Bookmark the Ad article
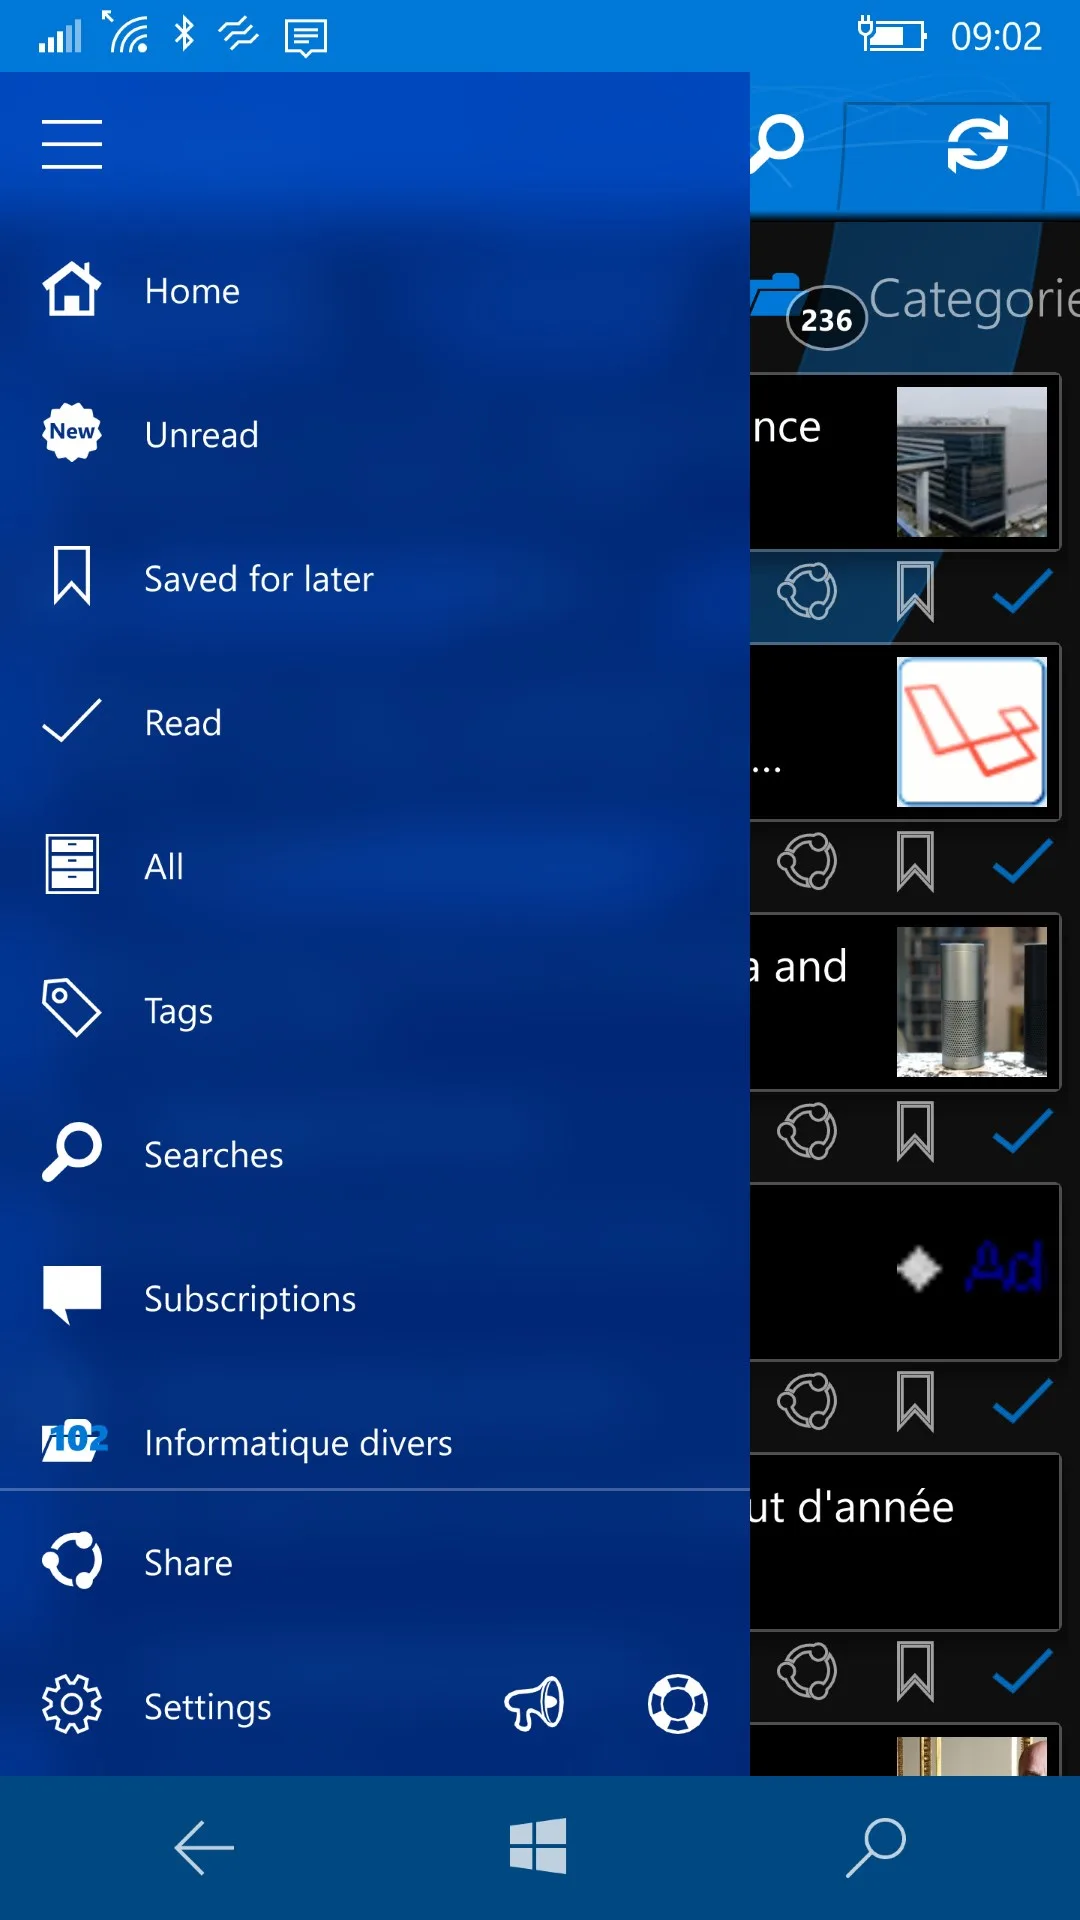The width and height of the screenshot is (1080, 1920). point(915,1402)
